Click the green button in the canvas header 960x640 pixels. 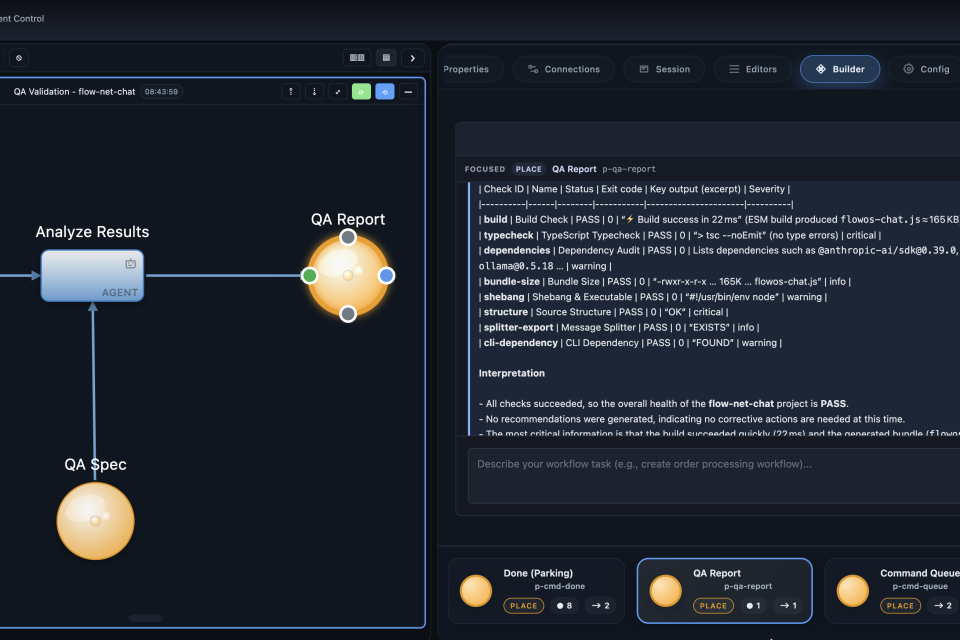pos(361,92)
